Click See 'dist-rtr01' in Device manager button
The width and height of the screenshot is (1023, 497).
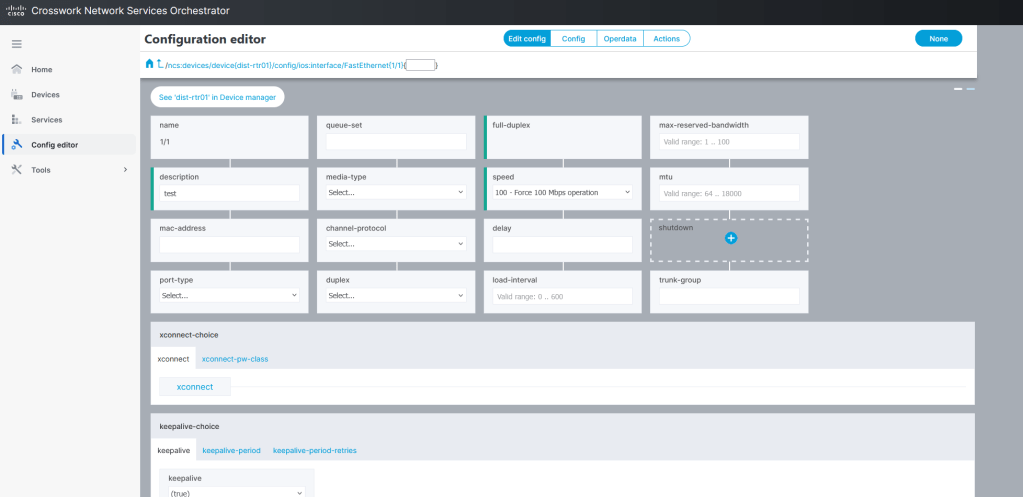tap(217, 97)
